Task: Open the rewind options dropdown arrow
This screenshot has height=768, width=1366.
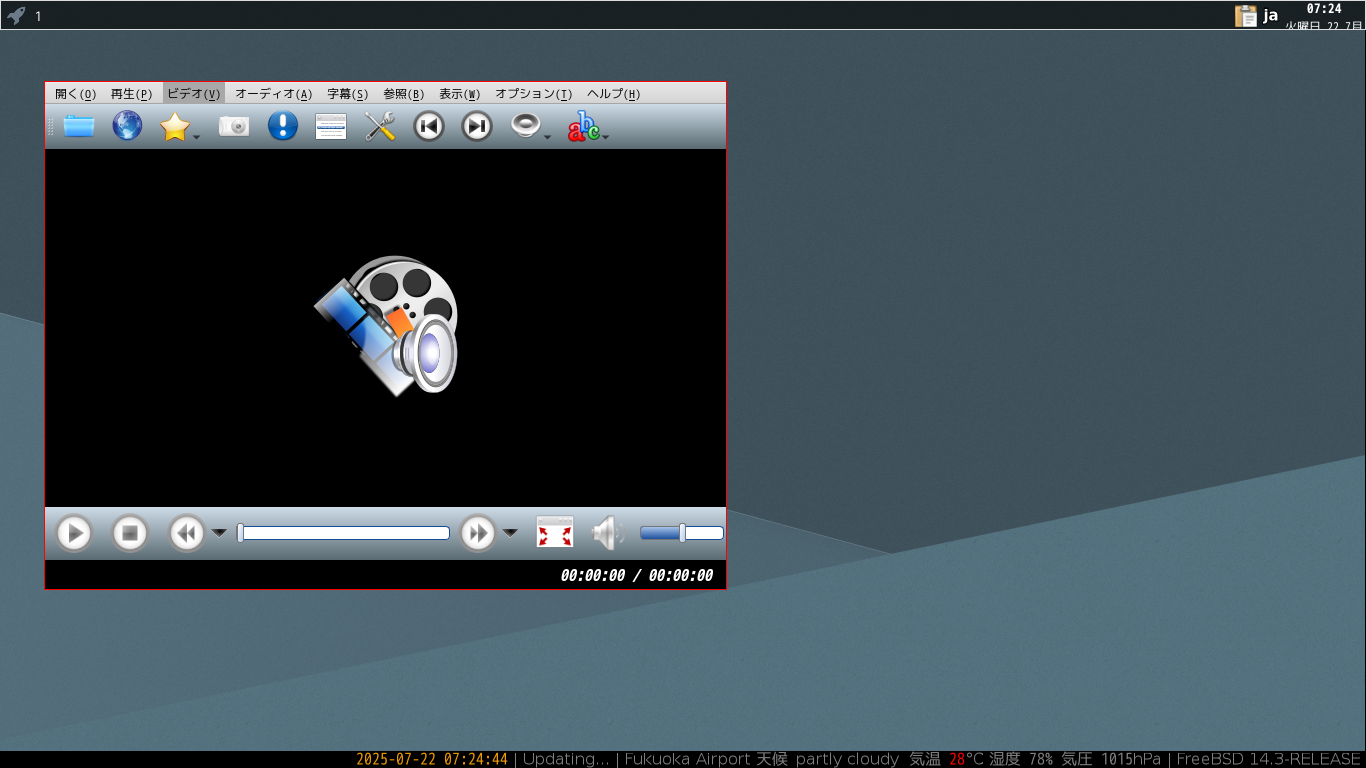Action: click(x=219, y=533)
